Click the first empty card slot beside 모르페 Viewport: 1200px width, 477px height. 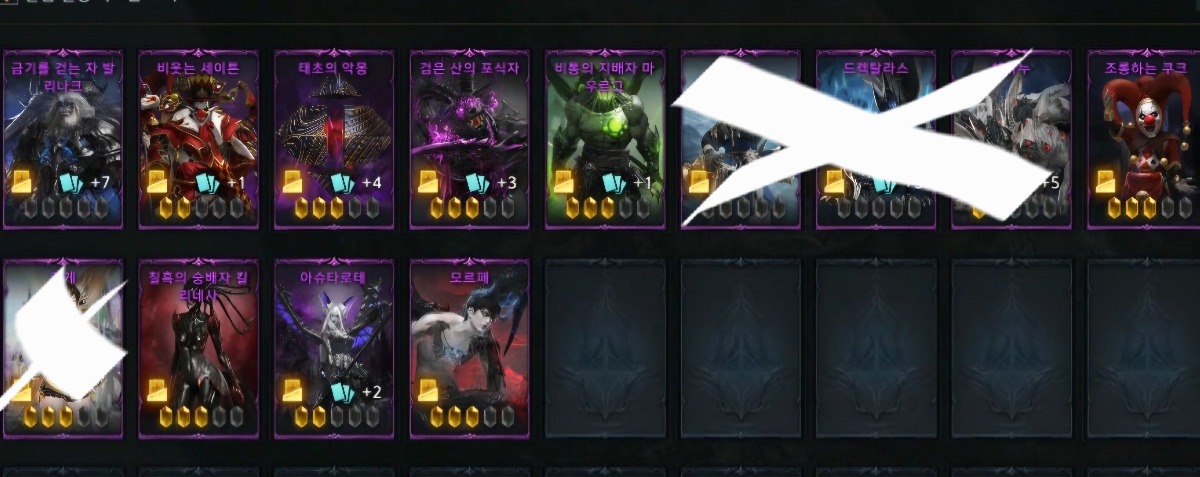[605, 349]
